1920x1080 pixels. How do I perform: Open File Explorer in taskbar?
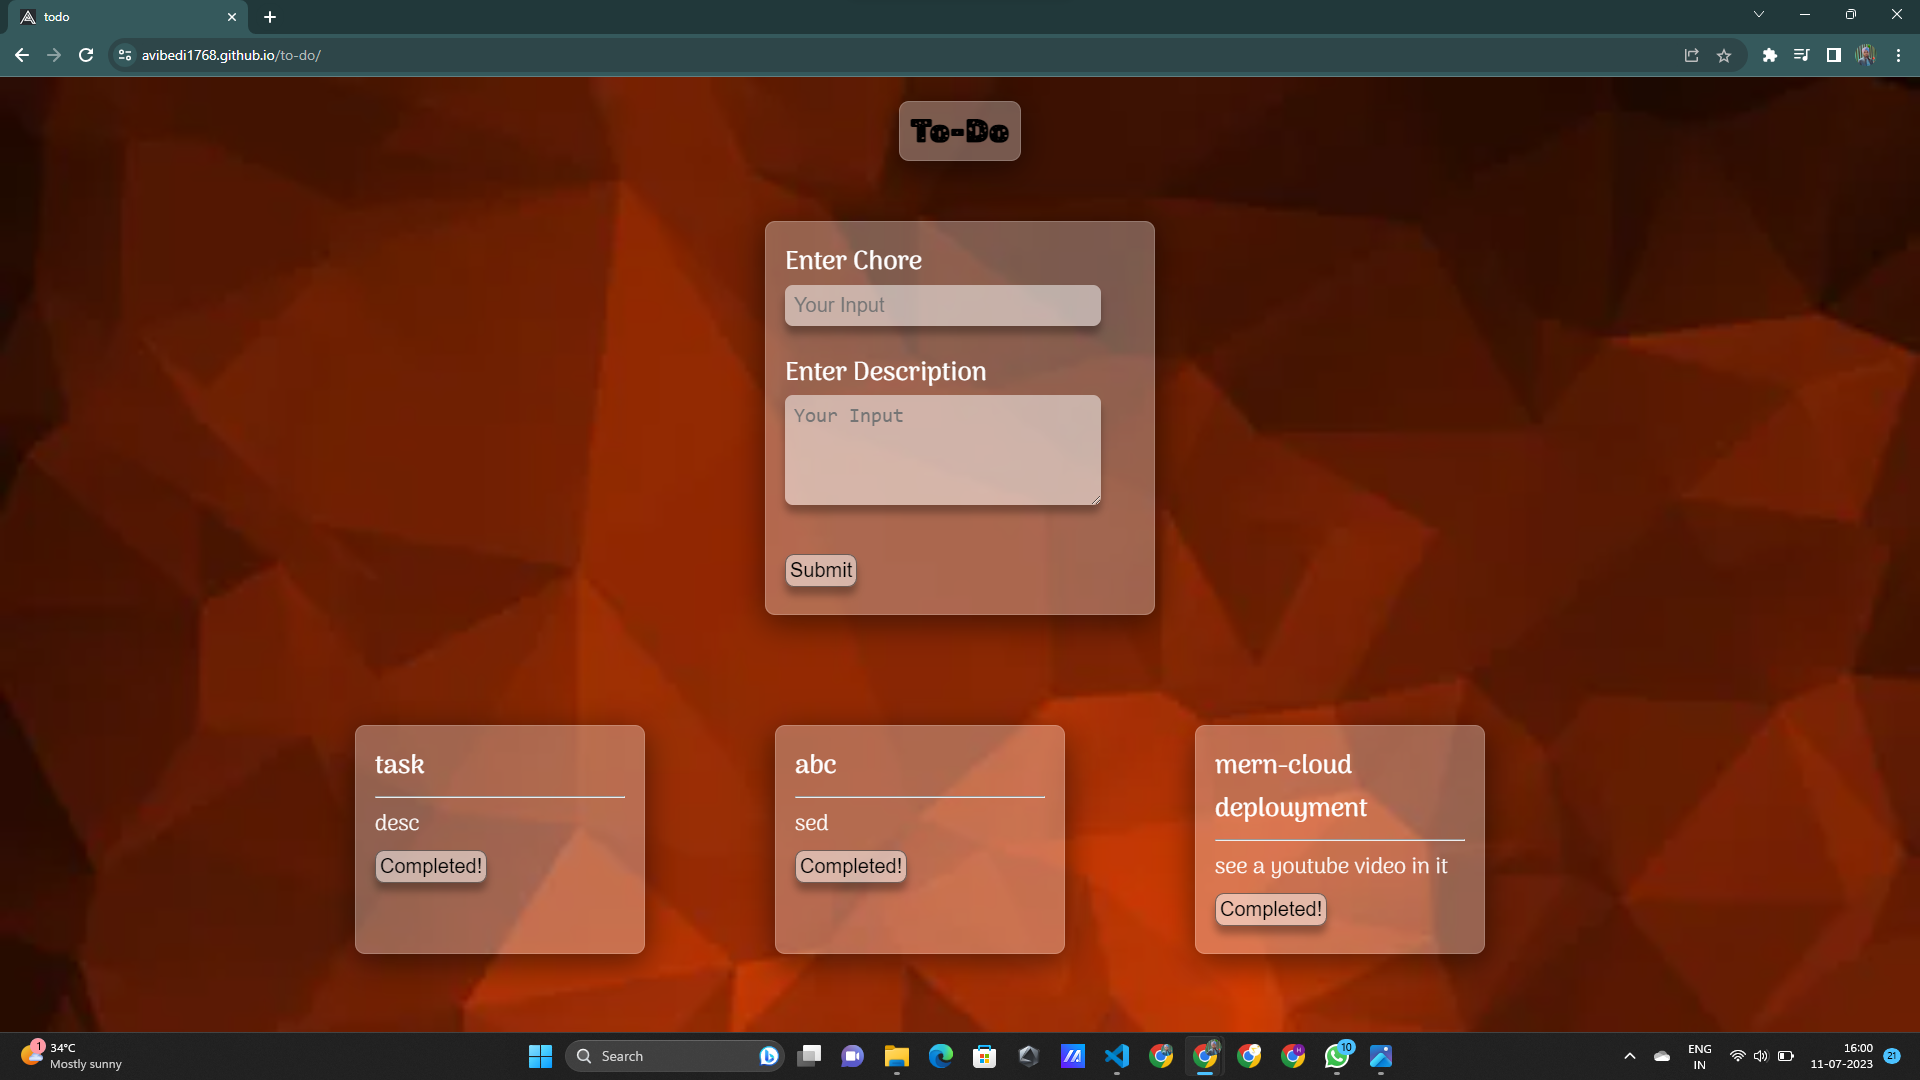point(896,1056)
